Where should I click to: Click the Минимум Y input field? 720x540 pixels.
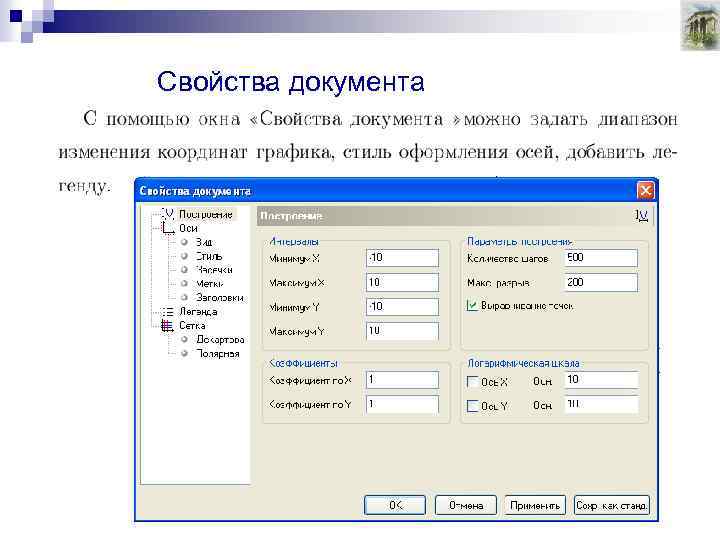[x=402, y=307]
